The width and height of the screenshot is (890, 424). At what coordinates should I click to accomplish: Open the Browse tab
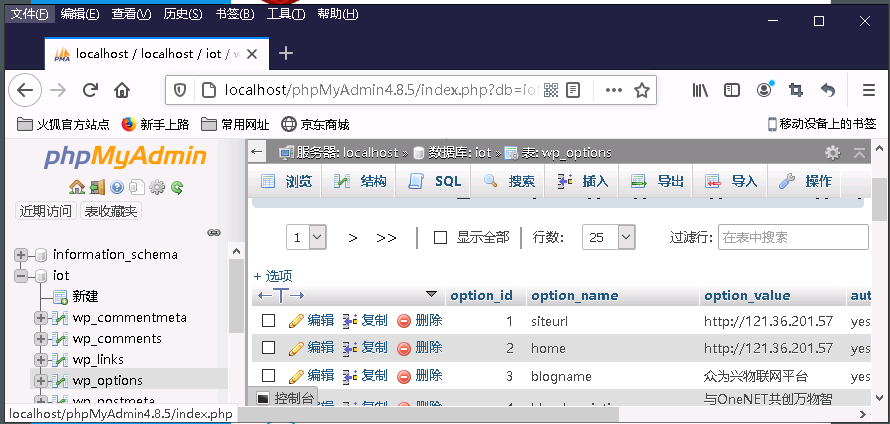point(286,181)
